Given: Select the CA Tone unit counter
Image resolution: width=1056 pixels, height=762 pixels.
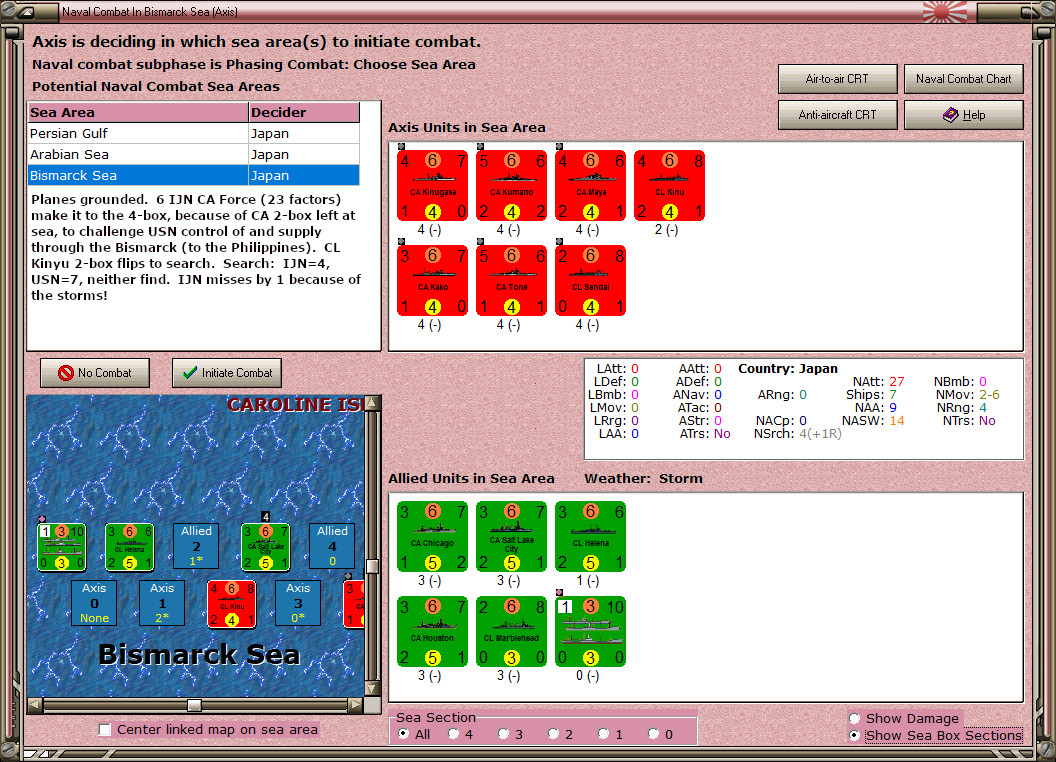Looking at the screenshot, I should click(511, 280).
